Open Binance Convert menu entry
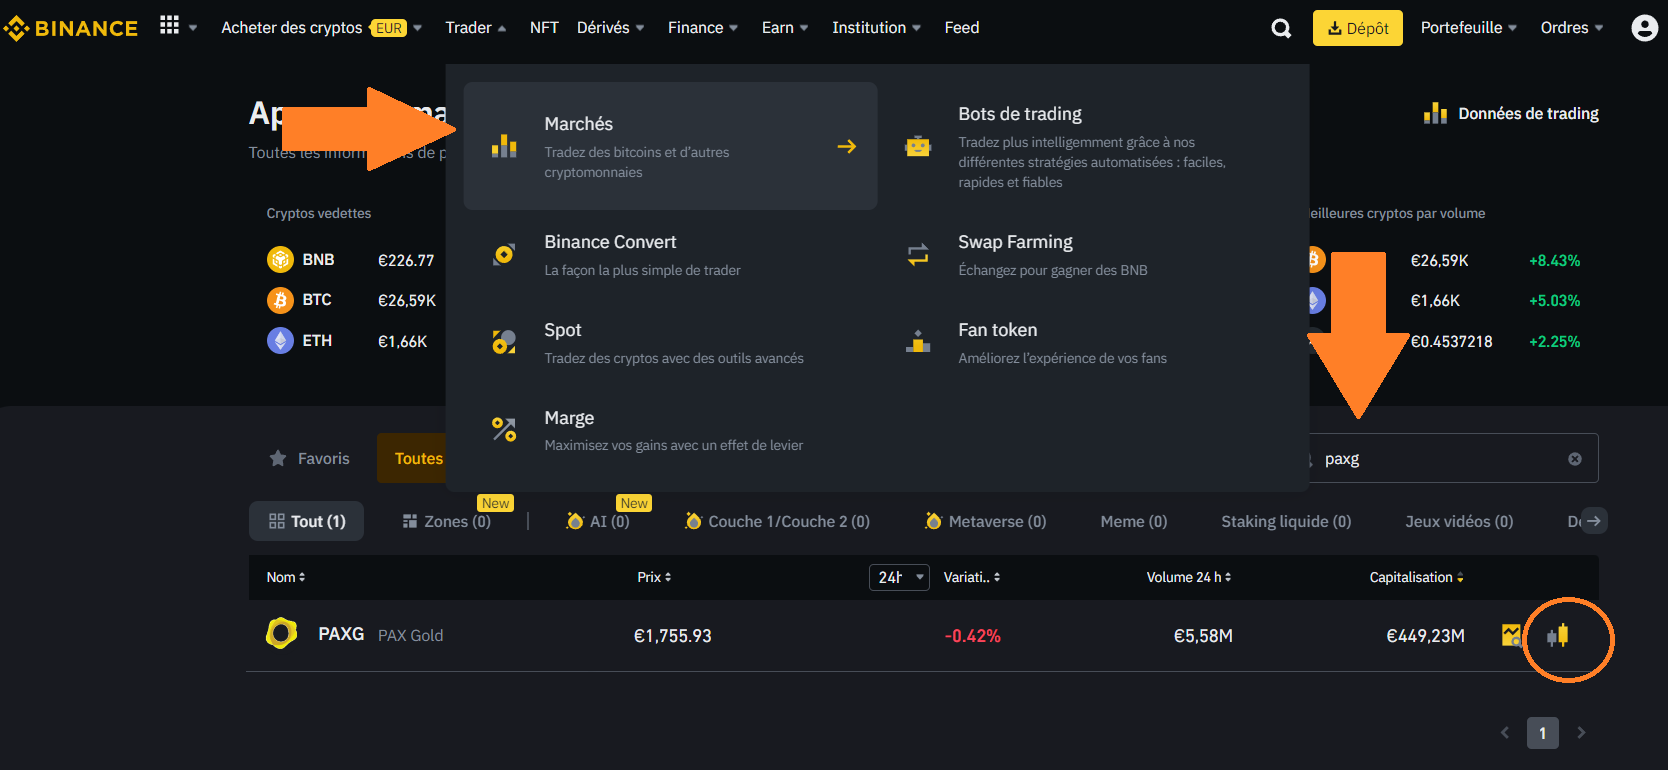1668x770 pixels. tap(670, 254)
